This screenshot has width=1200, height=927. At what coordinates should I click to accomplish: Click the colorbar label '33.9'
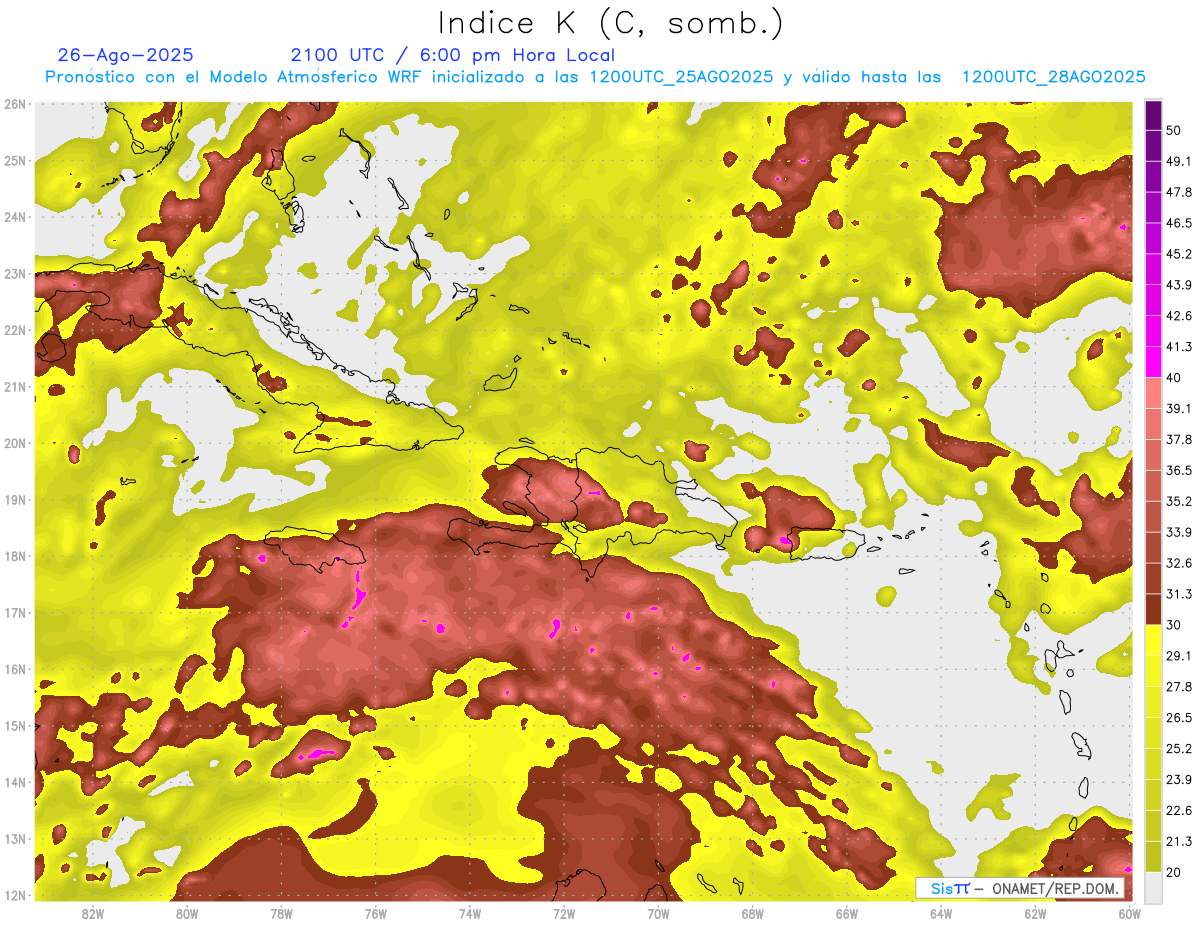[1178, 532]
